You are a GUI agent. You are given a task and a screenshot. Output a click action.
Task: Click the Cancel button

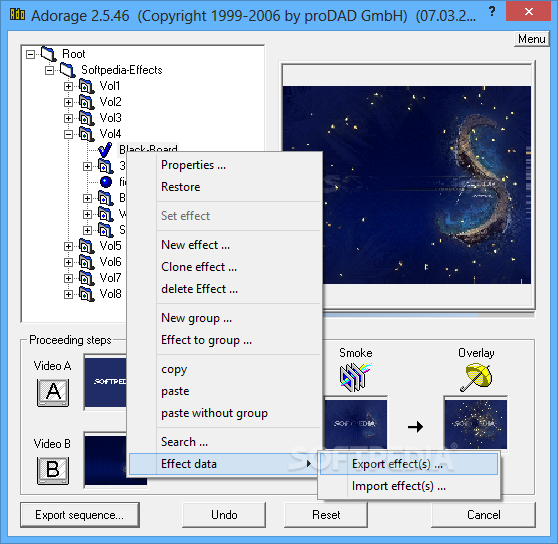point(483,515)
